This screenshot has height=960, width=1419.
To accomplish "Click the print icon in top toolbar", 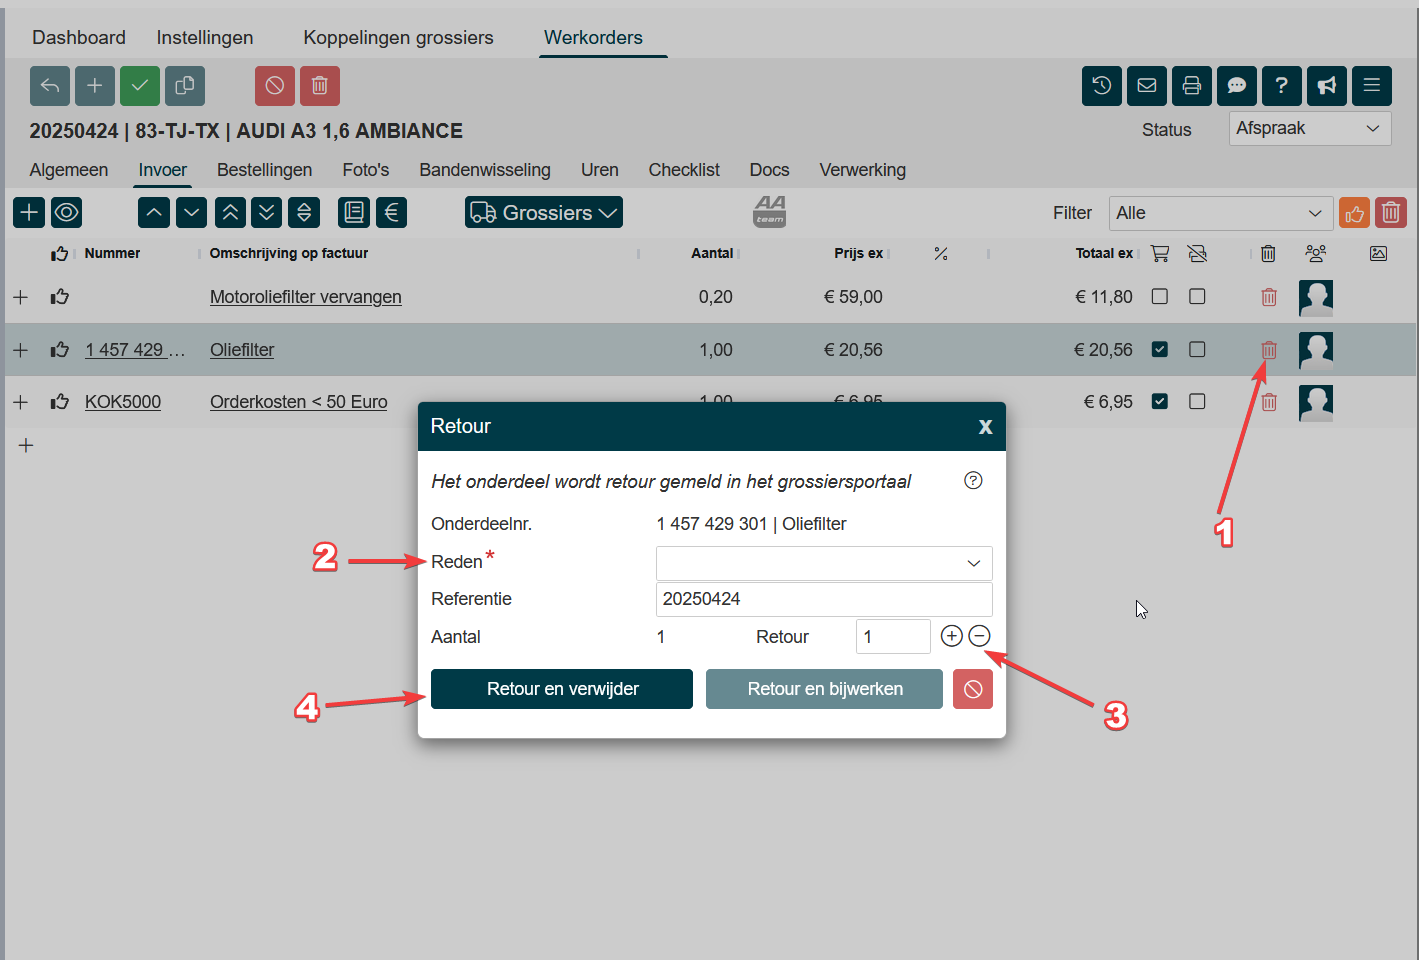I will (x=1191, y=86).
